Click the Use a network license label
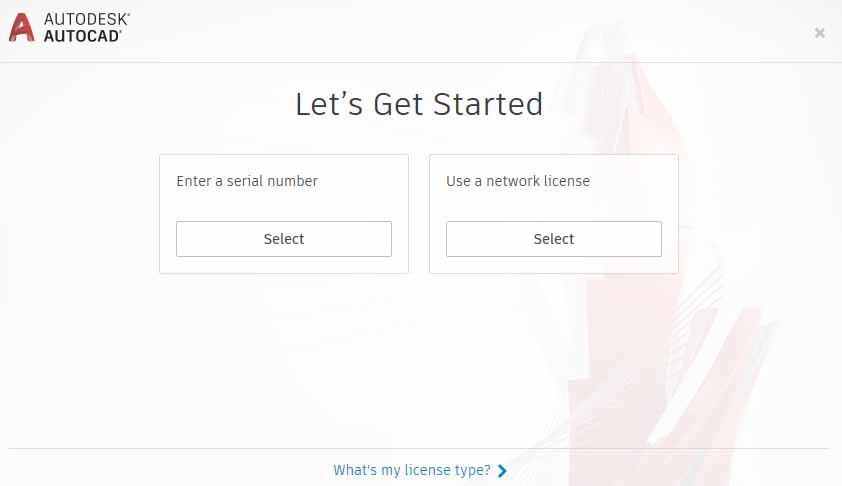This screenshot has width=842, height=486. point(518,181)
